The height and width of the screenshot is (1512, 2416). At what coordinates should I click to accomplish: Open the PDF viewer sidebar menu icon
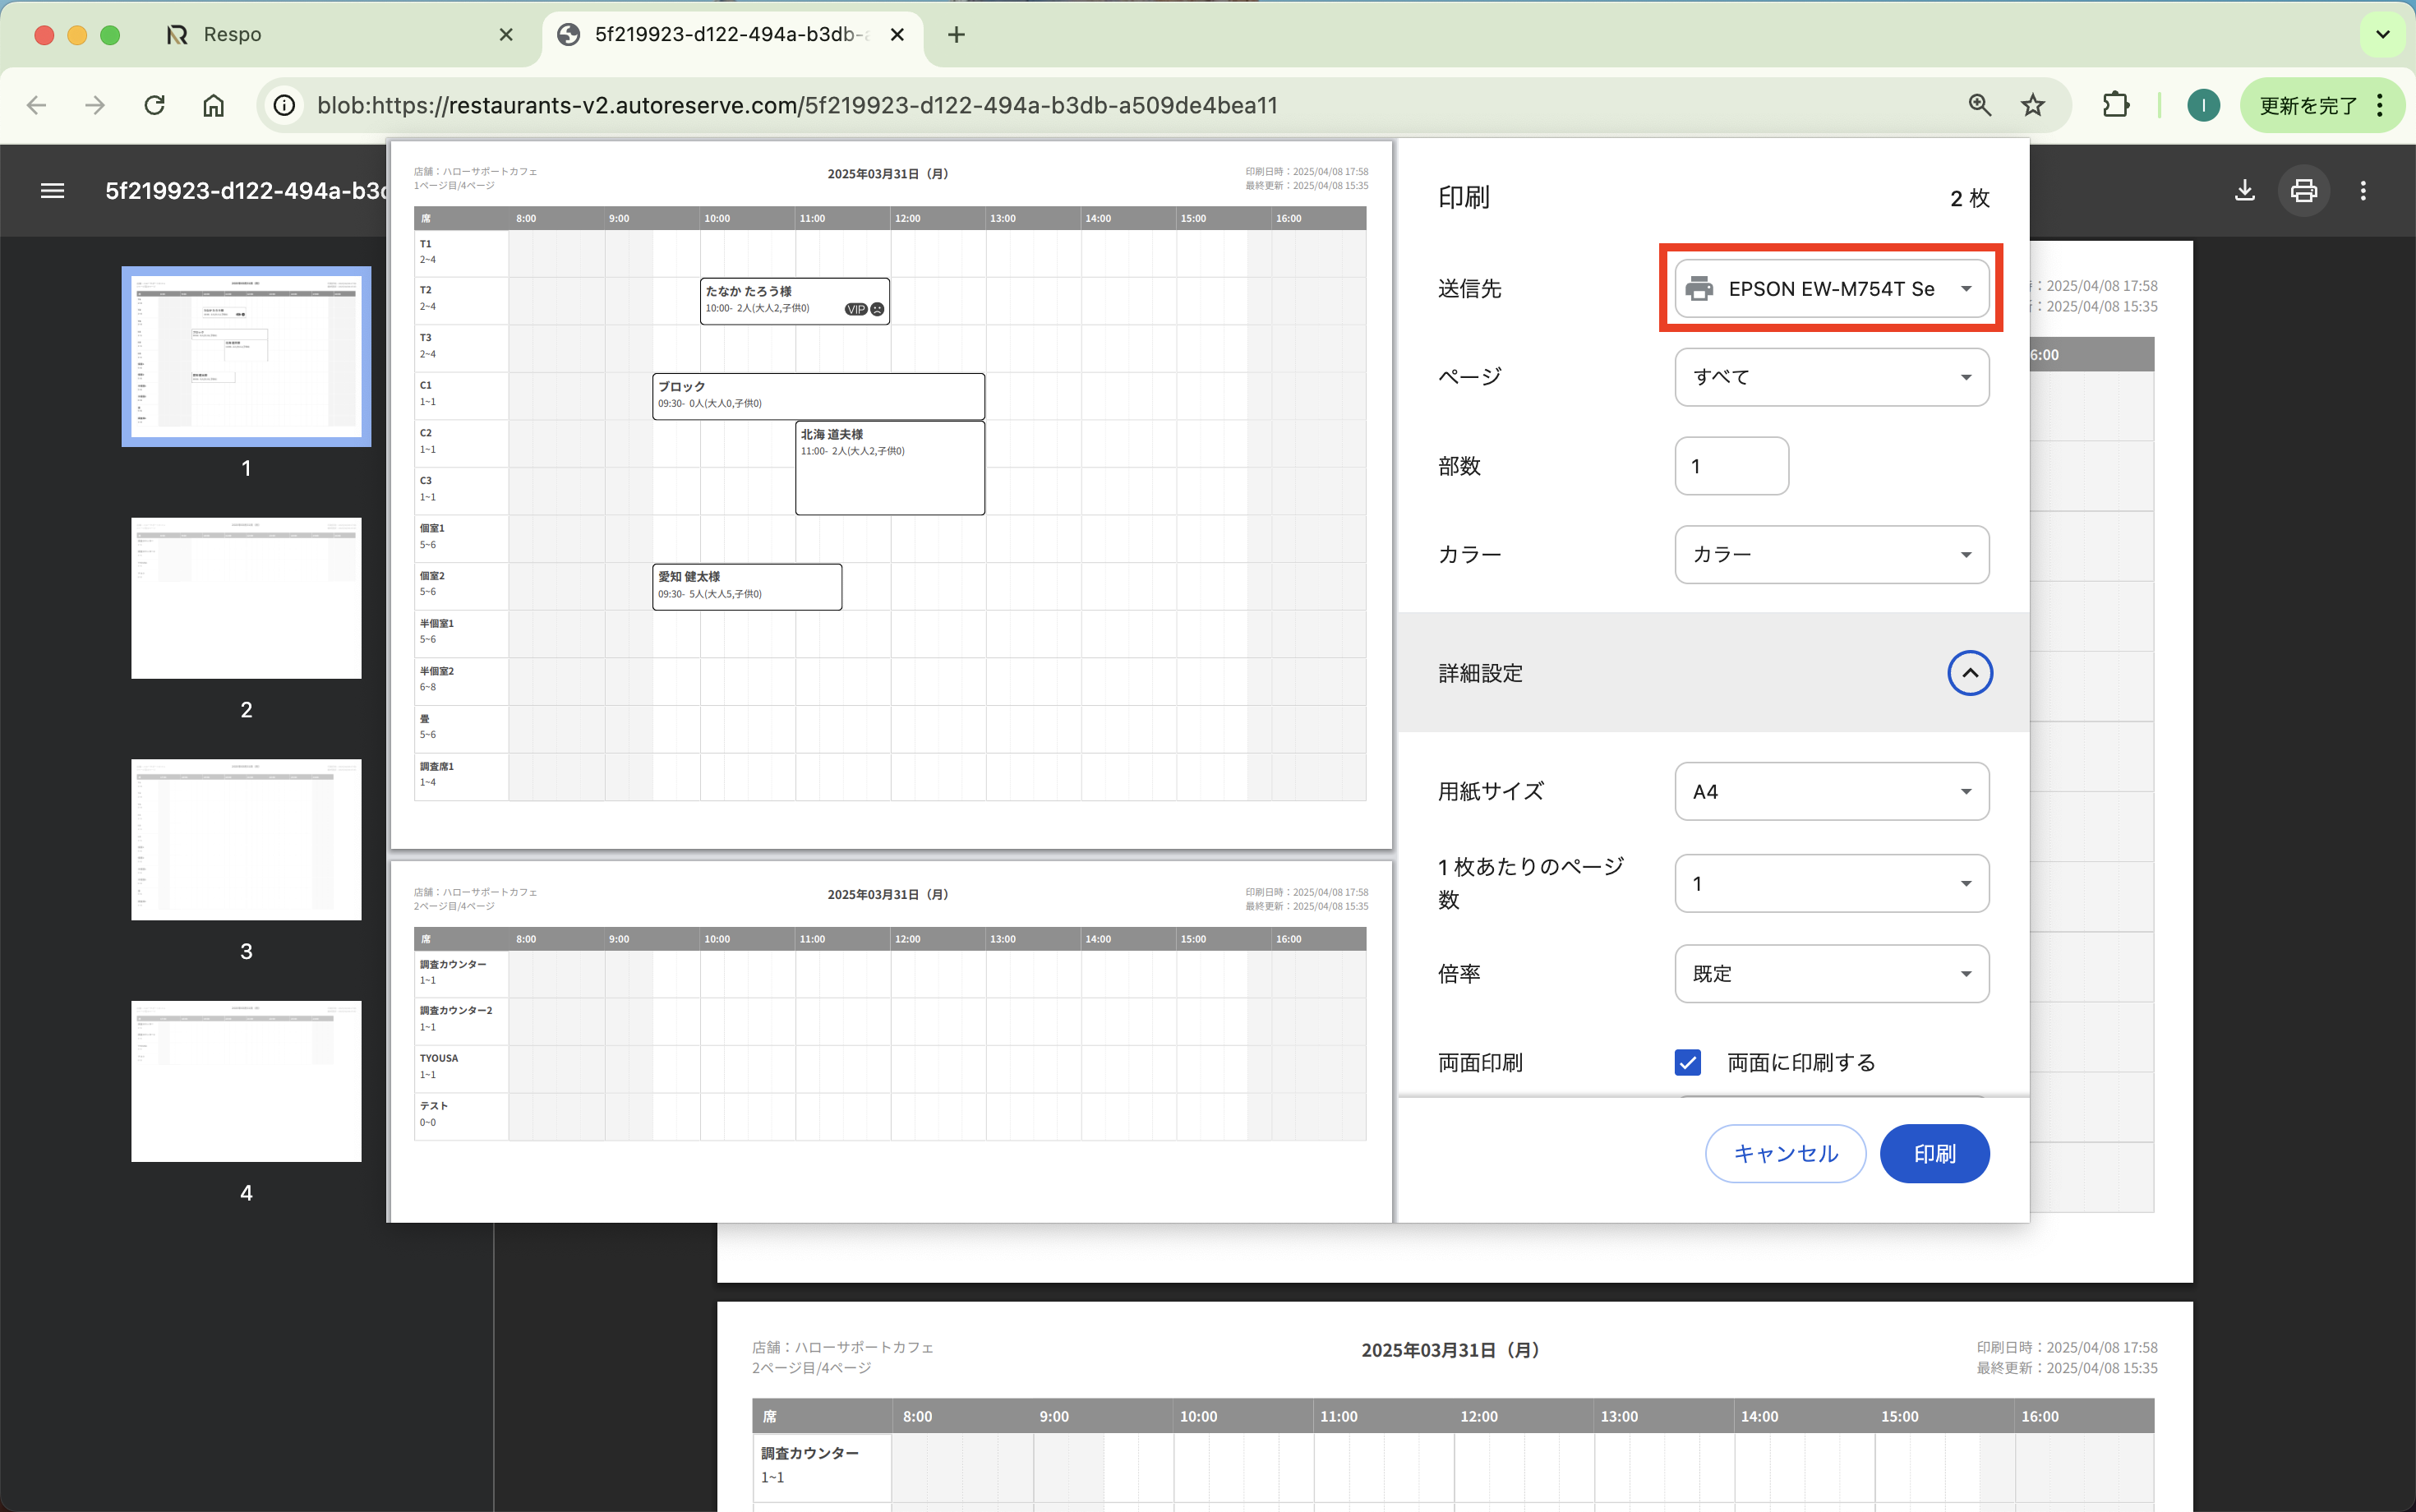point(52,190)
